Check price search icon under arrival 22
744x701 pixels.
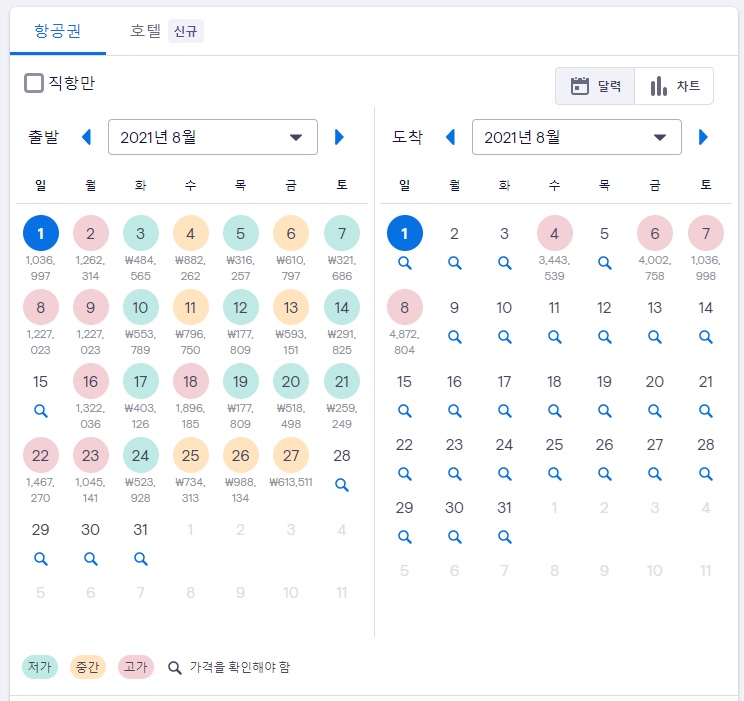(x=405, y=474)
